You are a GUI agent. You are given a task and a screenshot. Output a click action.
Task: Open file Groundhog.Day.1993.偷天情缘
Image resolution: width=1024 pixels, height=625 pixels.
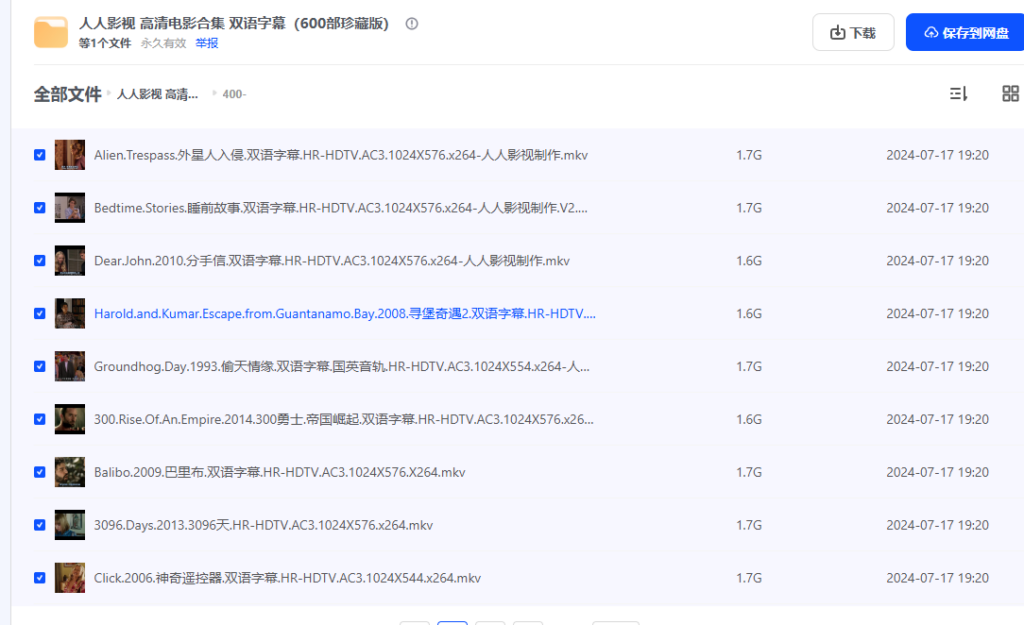342,366
